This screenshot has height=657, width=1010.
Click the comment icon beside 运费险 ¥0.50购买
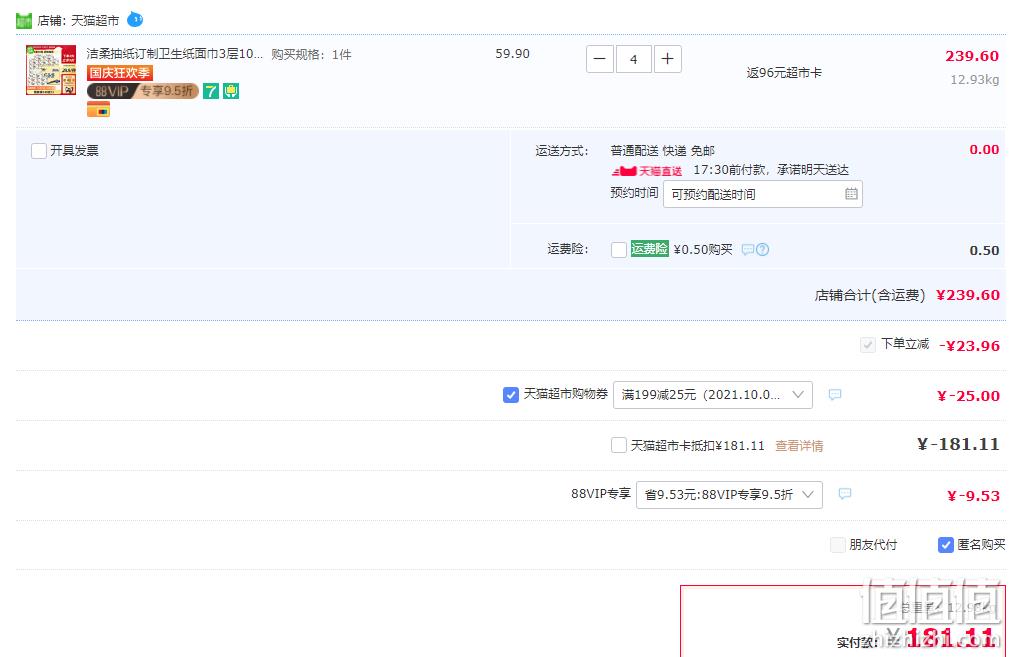click(x=747, y=249)
